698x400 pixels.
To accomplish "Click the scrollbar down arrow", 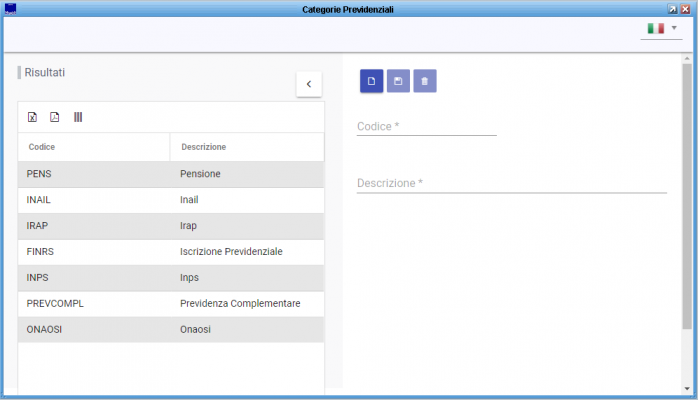I will (687, 388).
